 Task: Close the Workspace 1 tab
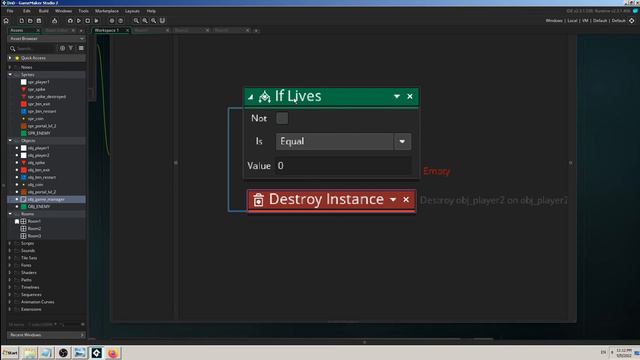click(x=127, y=30)
